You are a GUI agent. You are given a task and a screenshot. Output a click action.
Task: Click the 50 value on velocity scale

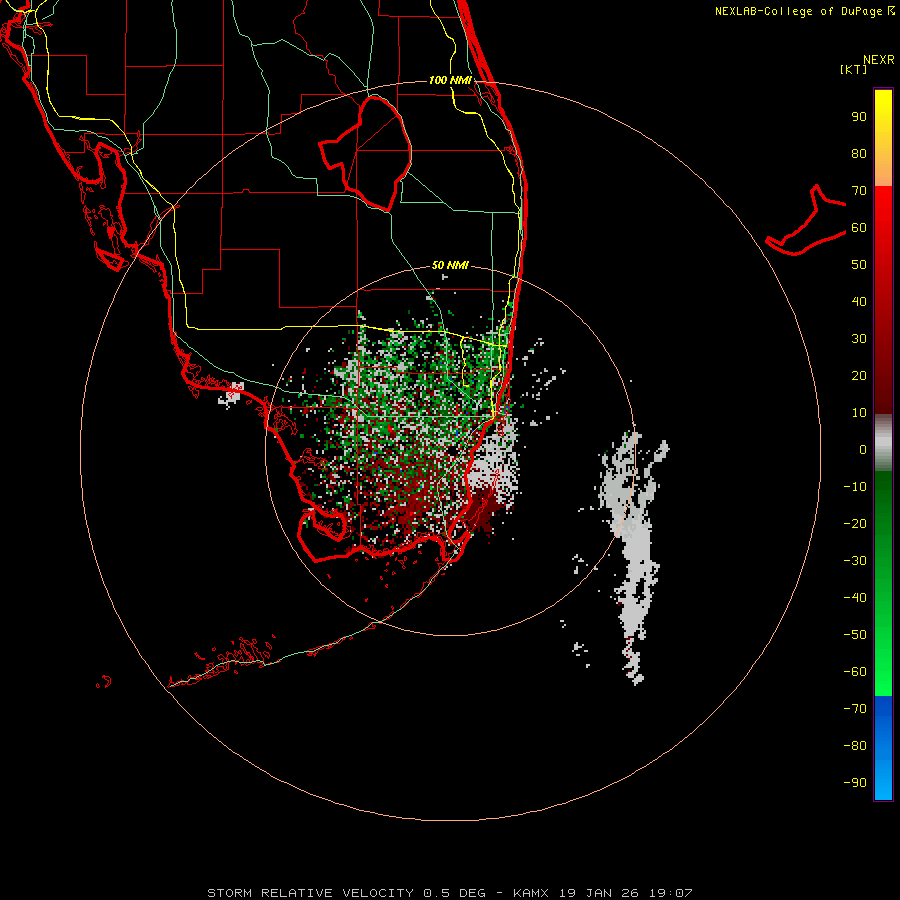tap(859, 265)
